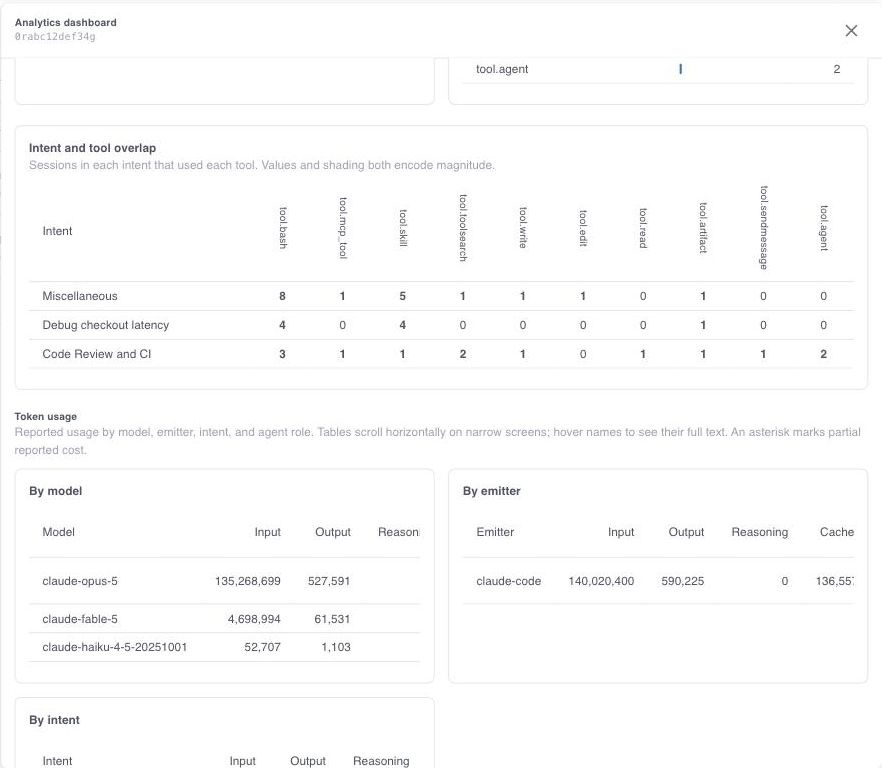The height and width of the screenshot is (768, 882).
Task: Click the Analytics dashboard title
Action: pos(66,23)
